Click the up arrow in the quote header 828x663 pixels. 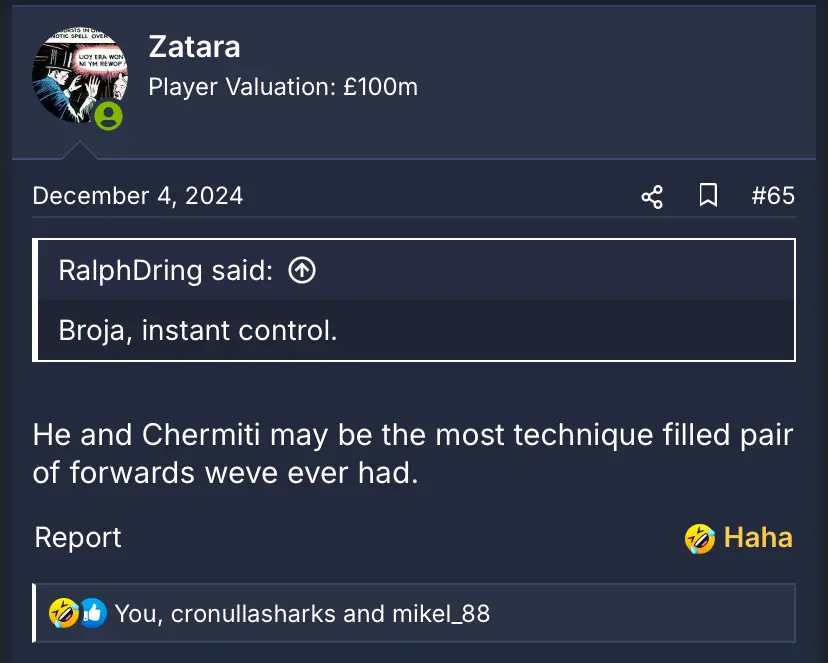pyautogui.click(x=302, y=270)
